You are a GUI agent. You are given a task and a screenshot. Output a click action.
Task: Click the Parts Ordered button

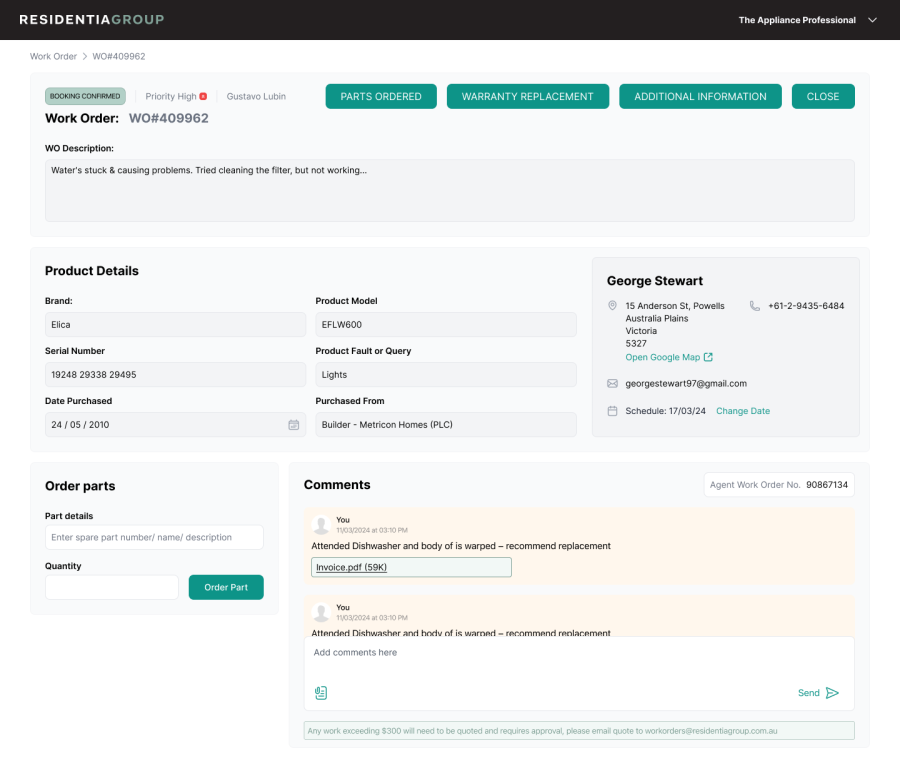pyautogui.click(x=381, y=96)
